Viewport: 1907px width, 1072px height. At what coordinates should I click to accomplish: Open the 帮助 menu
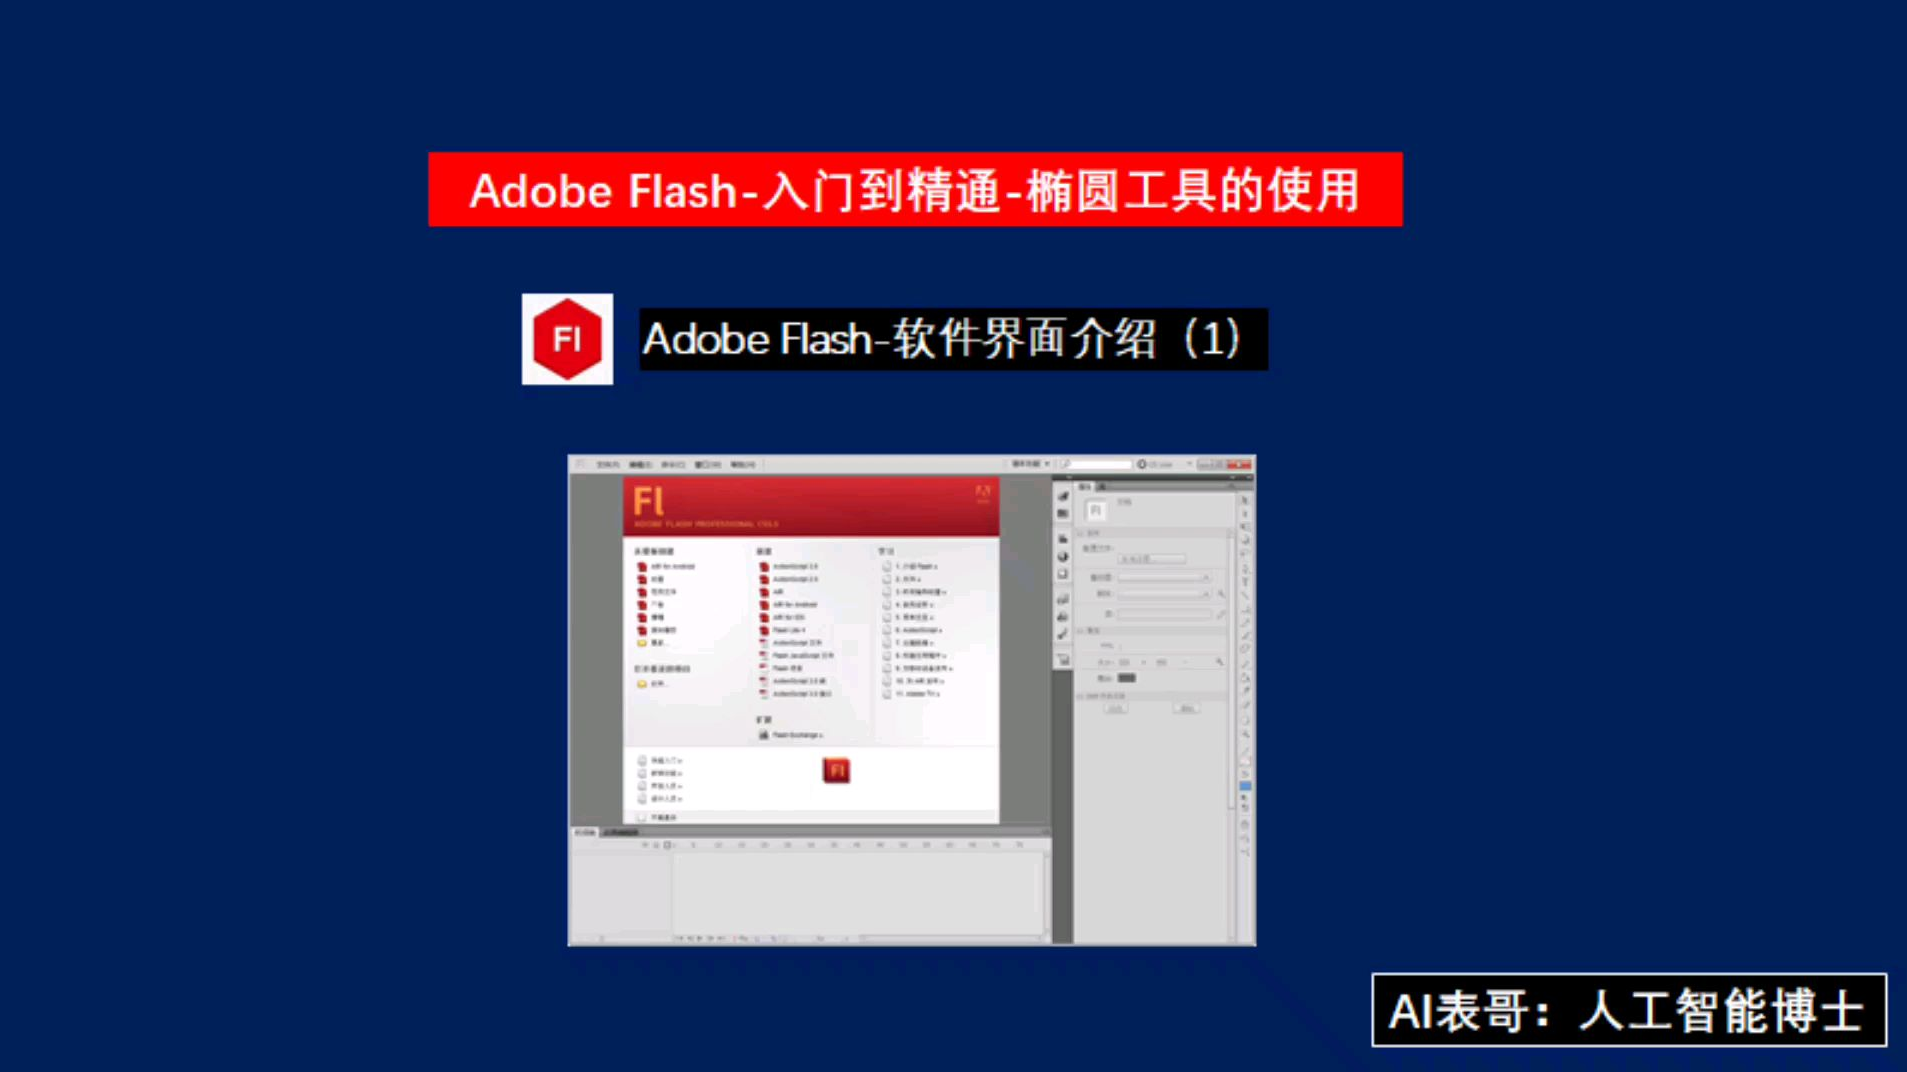point(742,464)
